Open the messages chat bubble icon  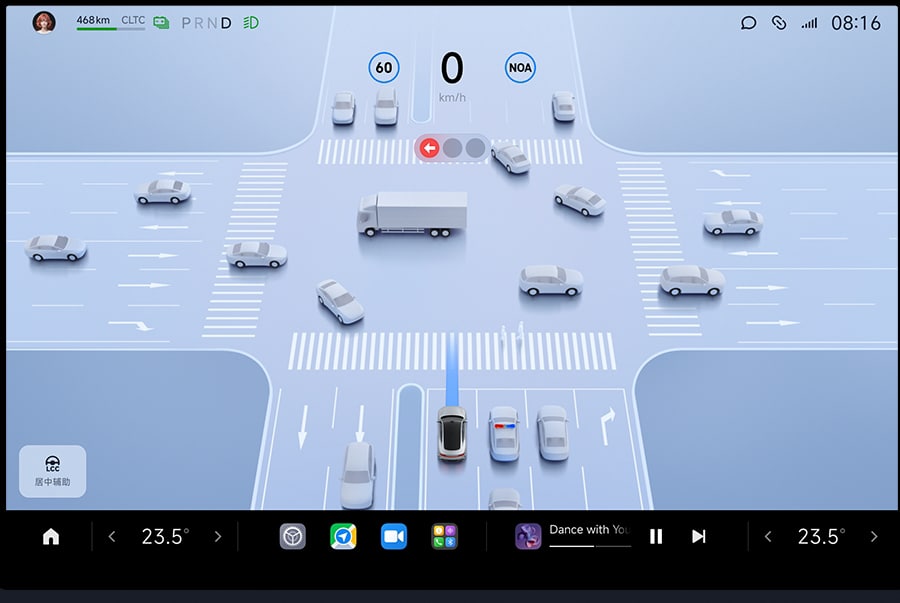coord(748,23)
